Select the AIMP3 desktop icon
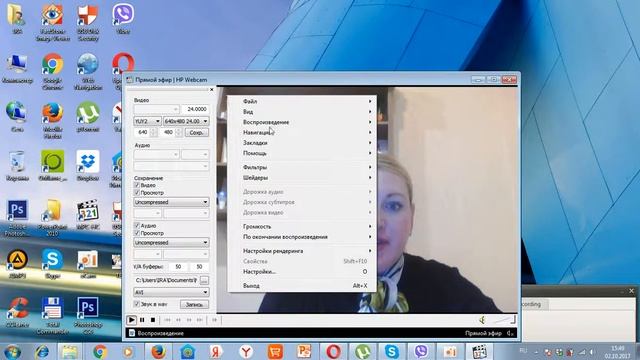This screenshot has width=640, height=360. tap(17, 264)
